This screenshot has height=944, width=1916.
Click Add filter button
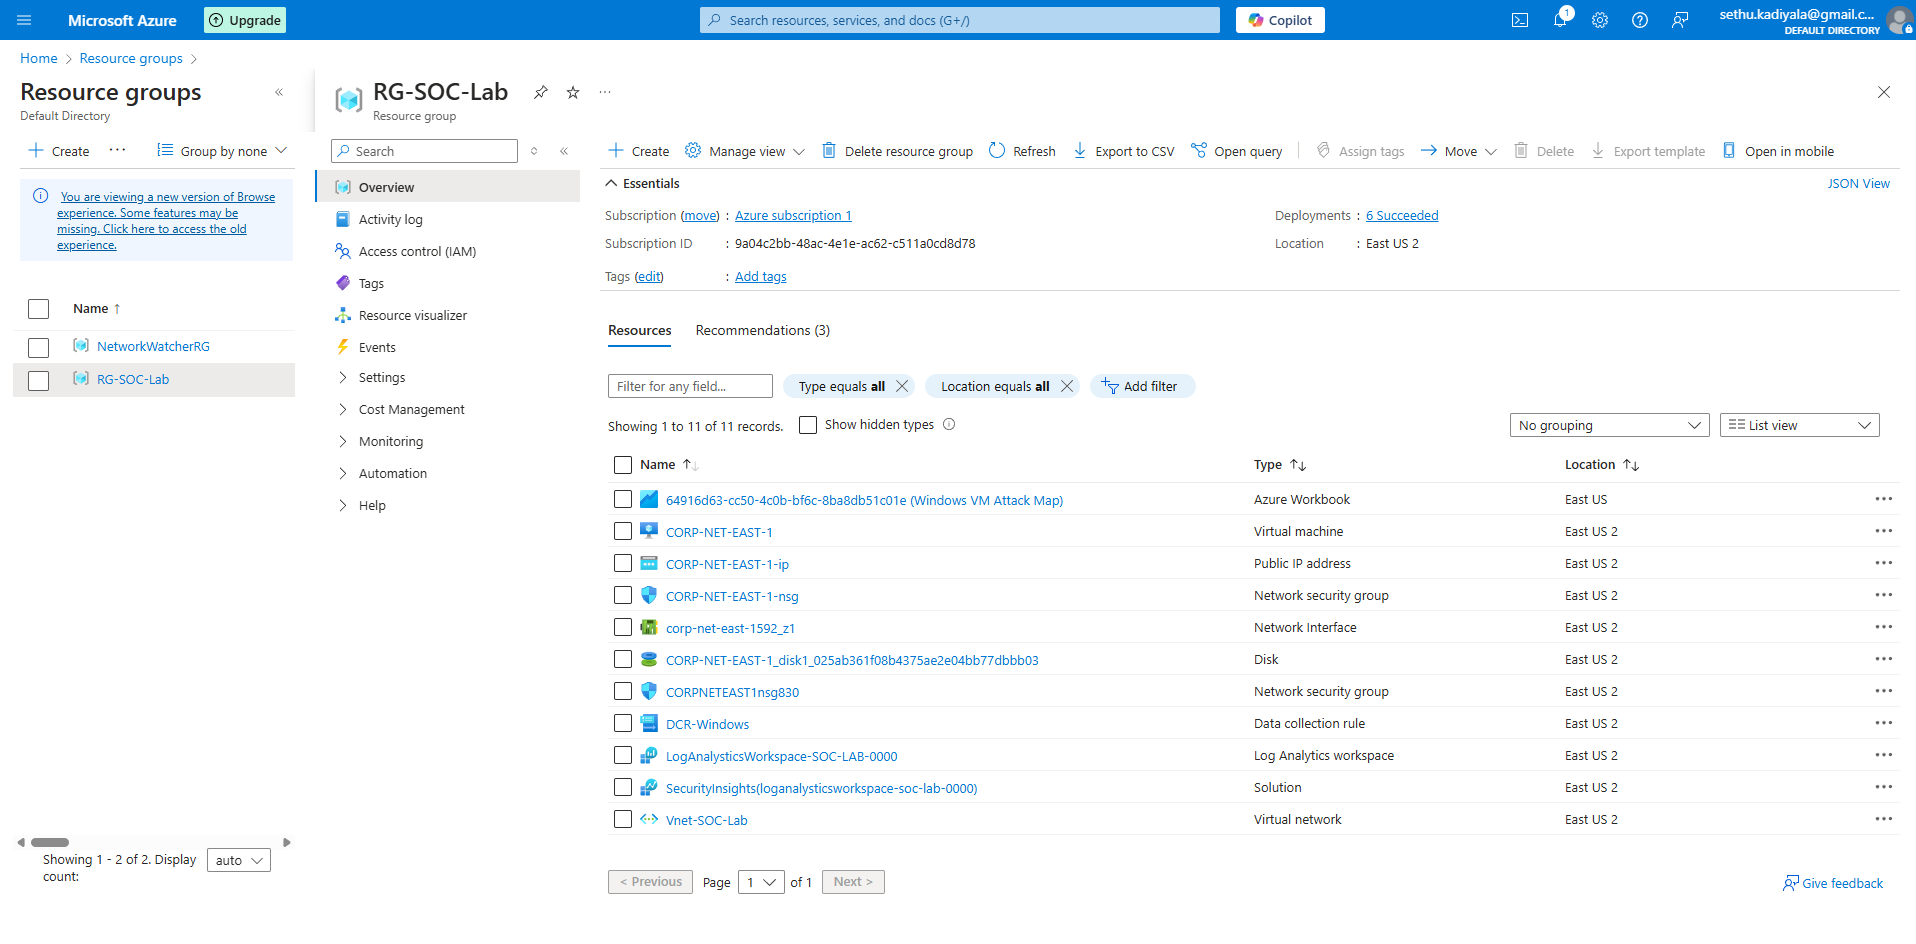click(1142, 386)
